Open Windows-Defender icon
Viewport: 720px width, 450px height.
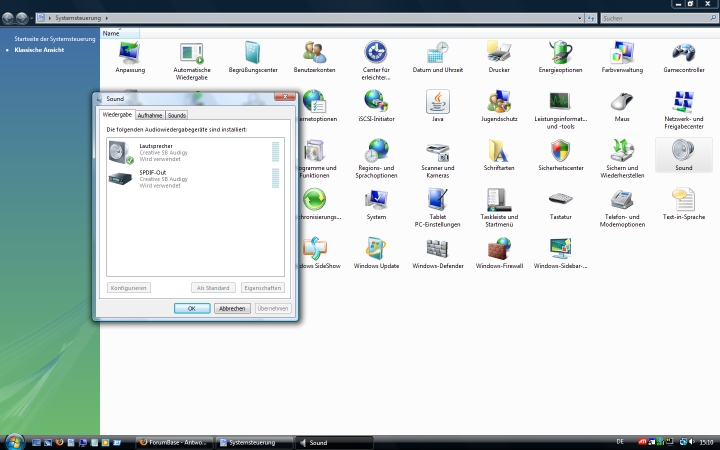(x=438, y=253)
